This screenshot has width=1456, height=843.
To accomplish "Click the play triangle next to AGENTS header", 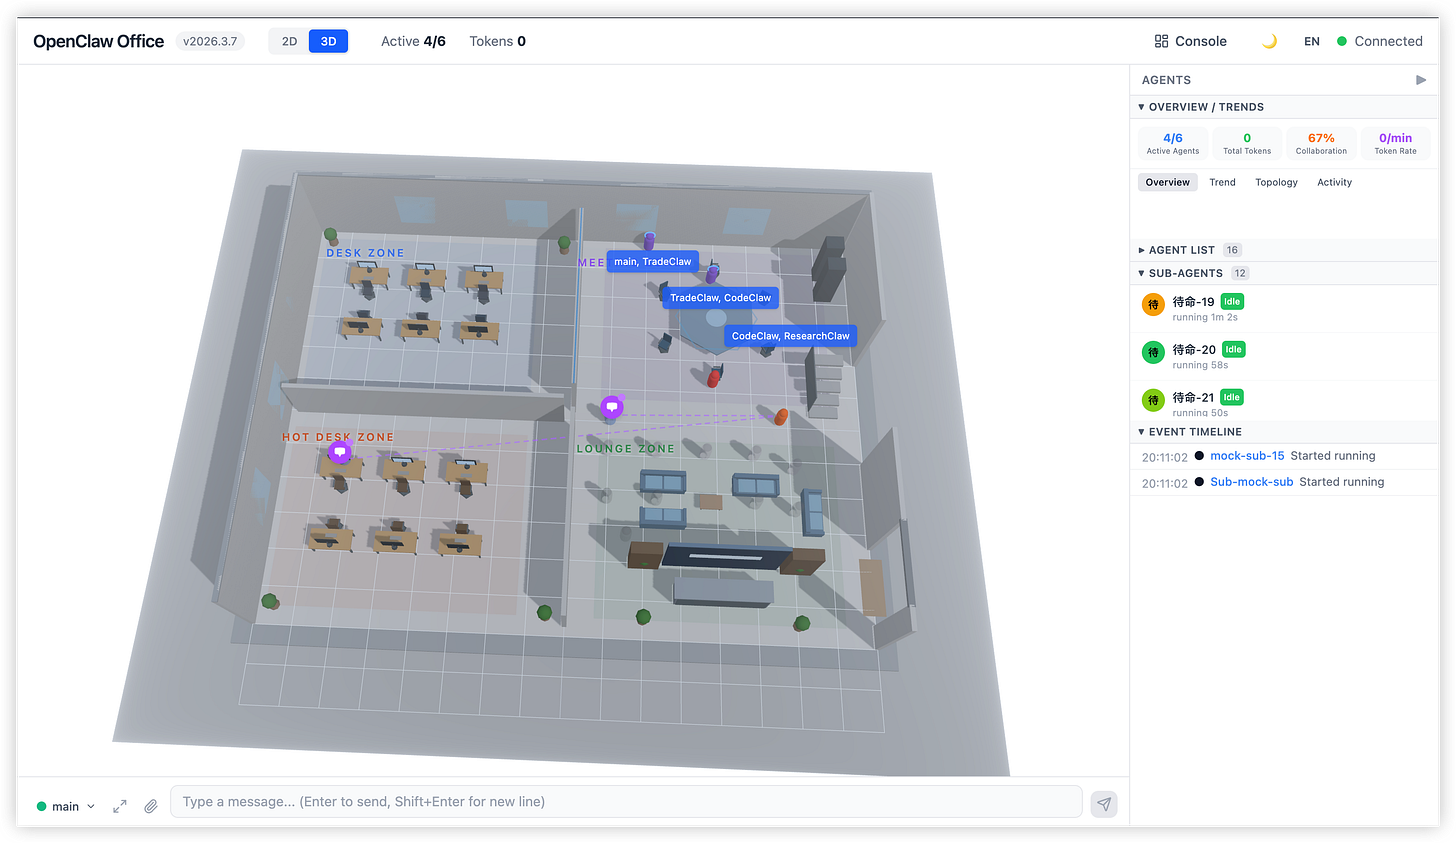I will coord(1421,80).
